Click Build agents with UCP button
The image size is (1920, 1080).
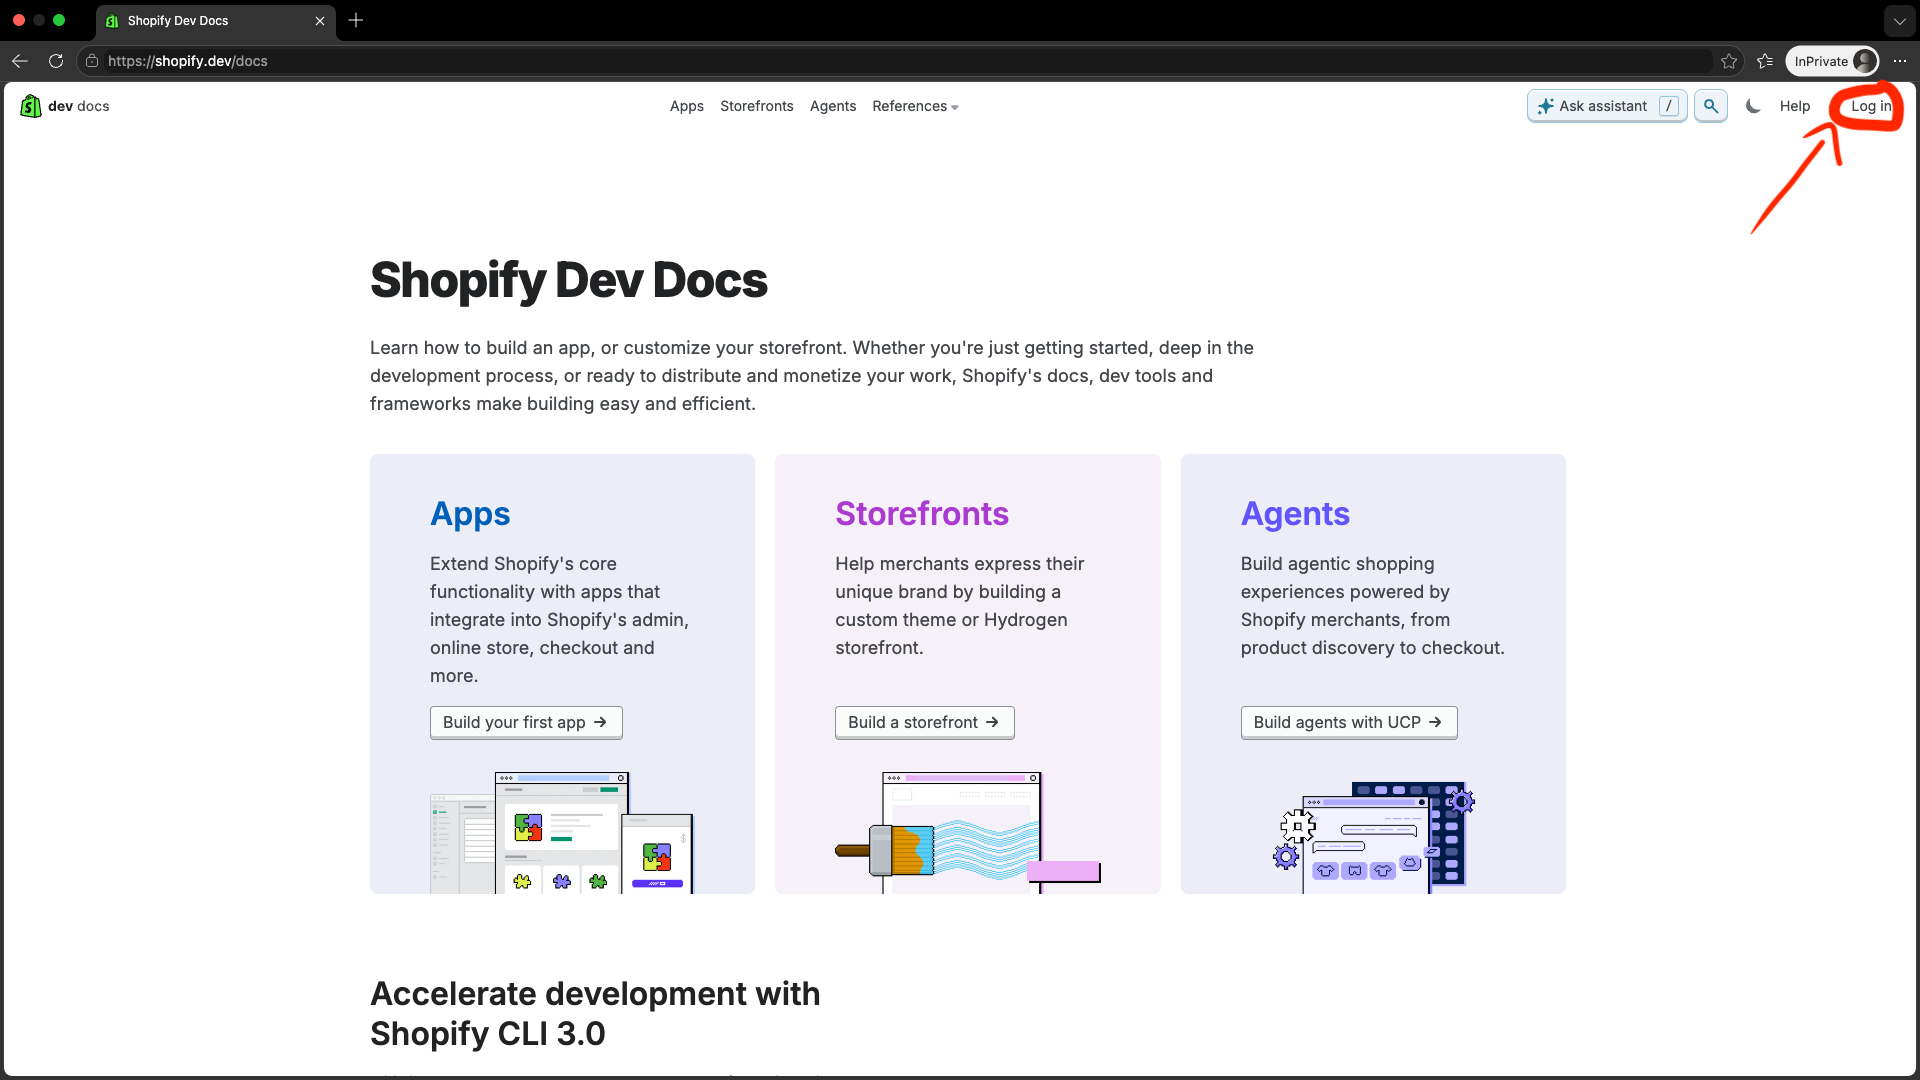coord(1349,722)
